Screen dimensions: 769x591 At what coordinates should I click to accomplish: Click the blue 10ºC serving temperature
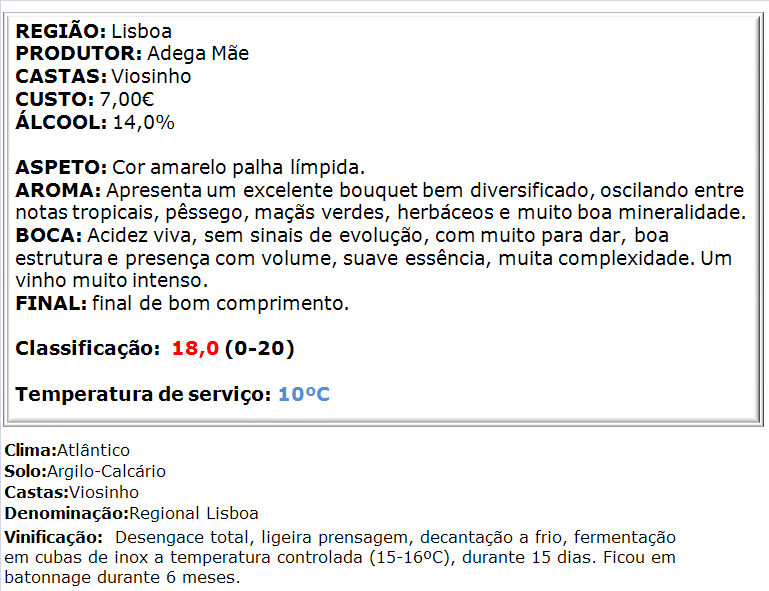pos(304,394)
